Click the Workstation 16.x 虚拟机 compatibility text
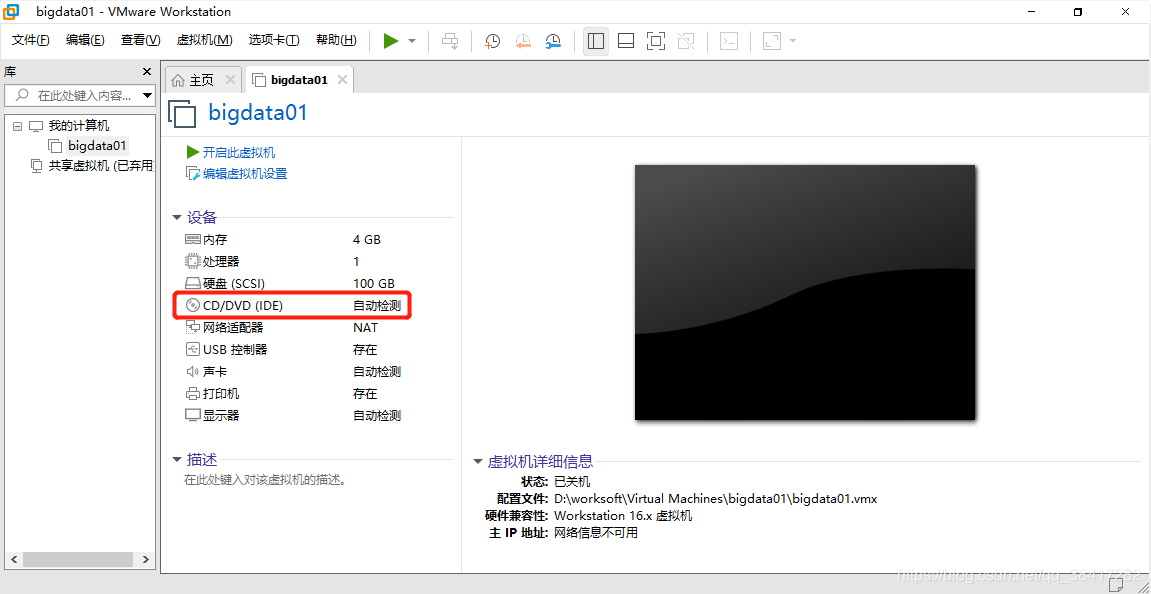The height and width of the screenshot is (594, 1151). [623, 515]
